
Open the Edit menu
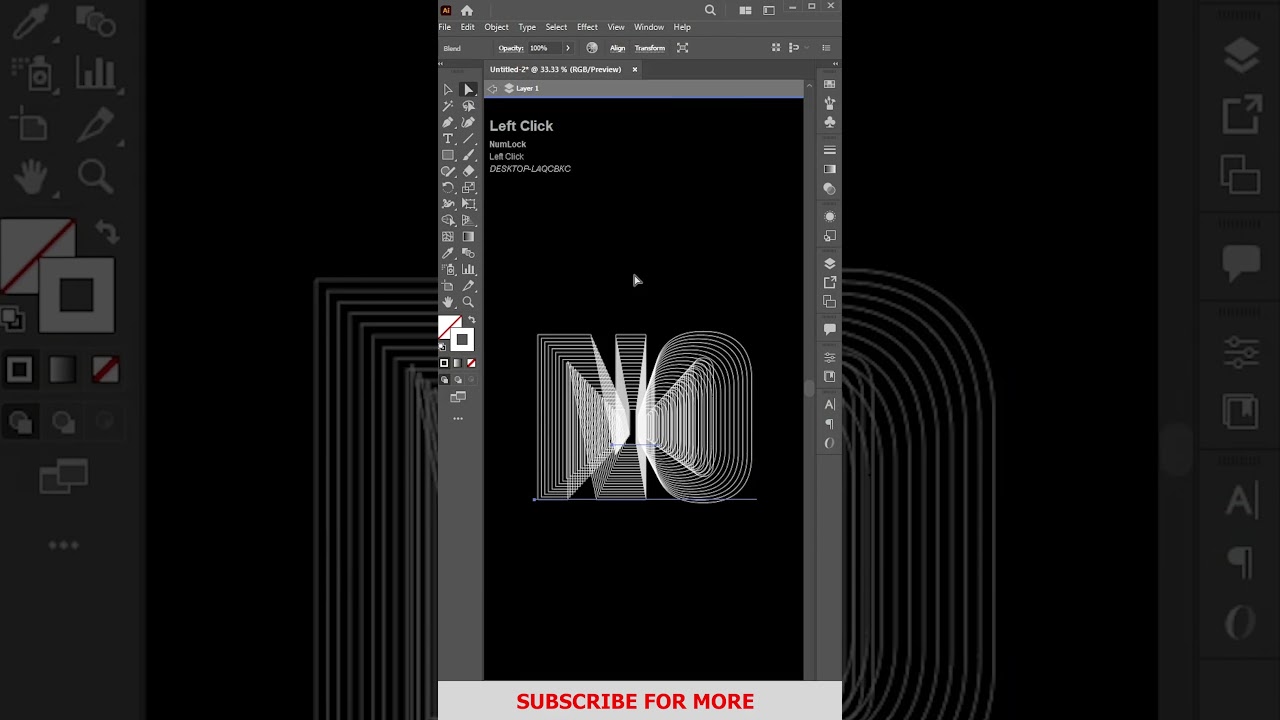468,27
